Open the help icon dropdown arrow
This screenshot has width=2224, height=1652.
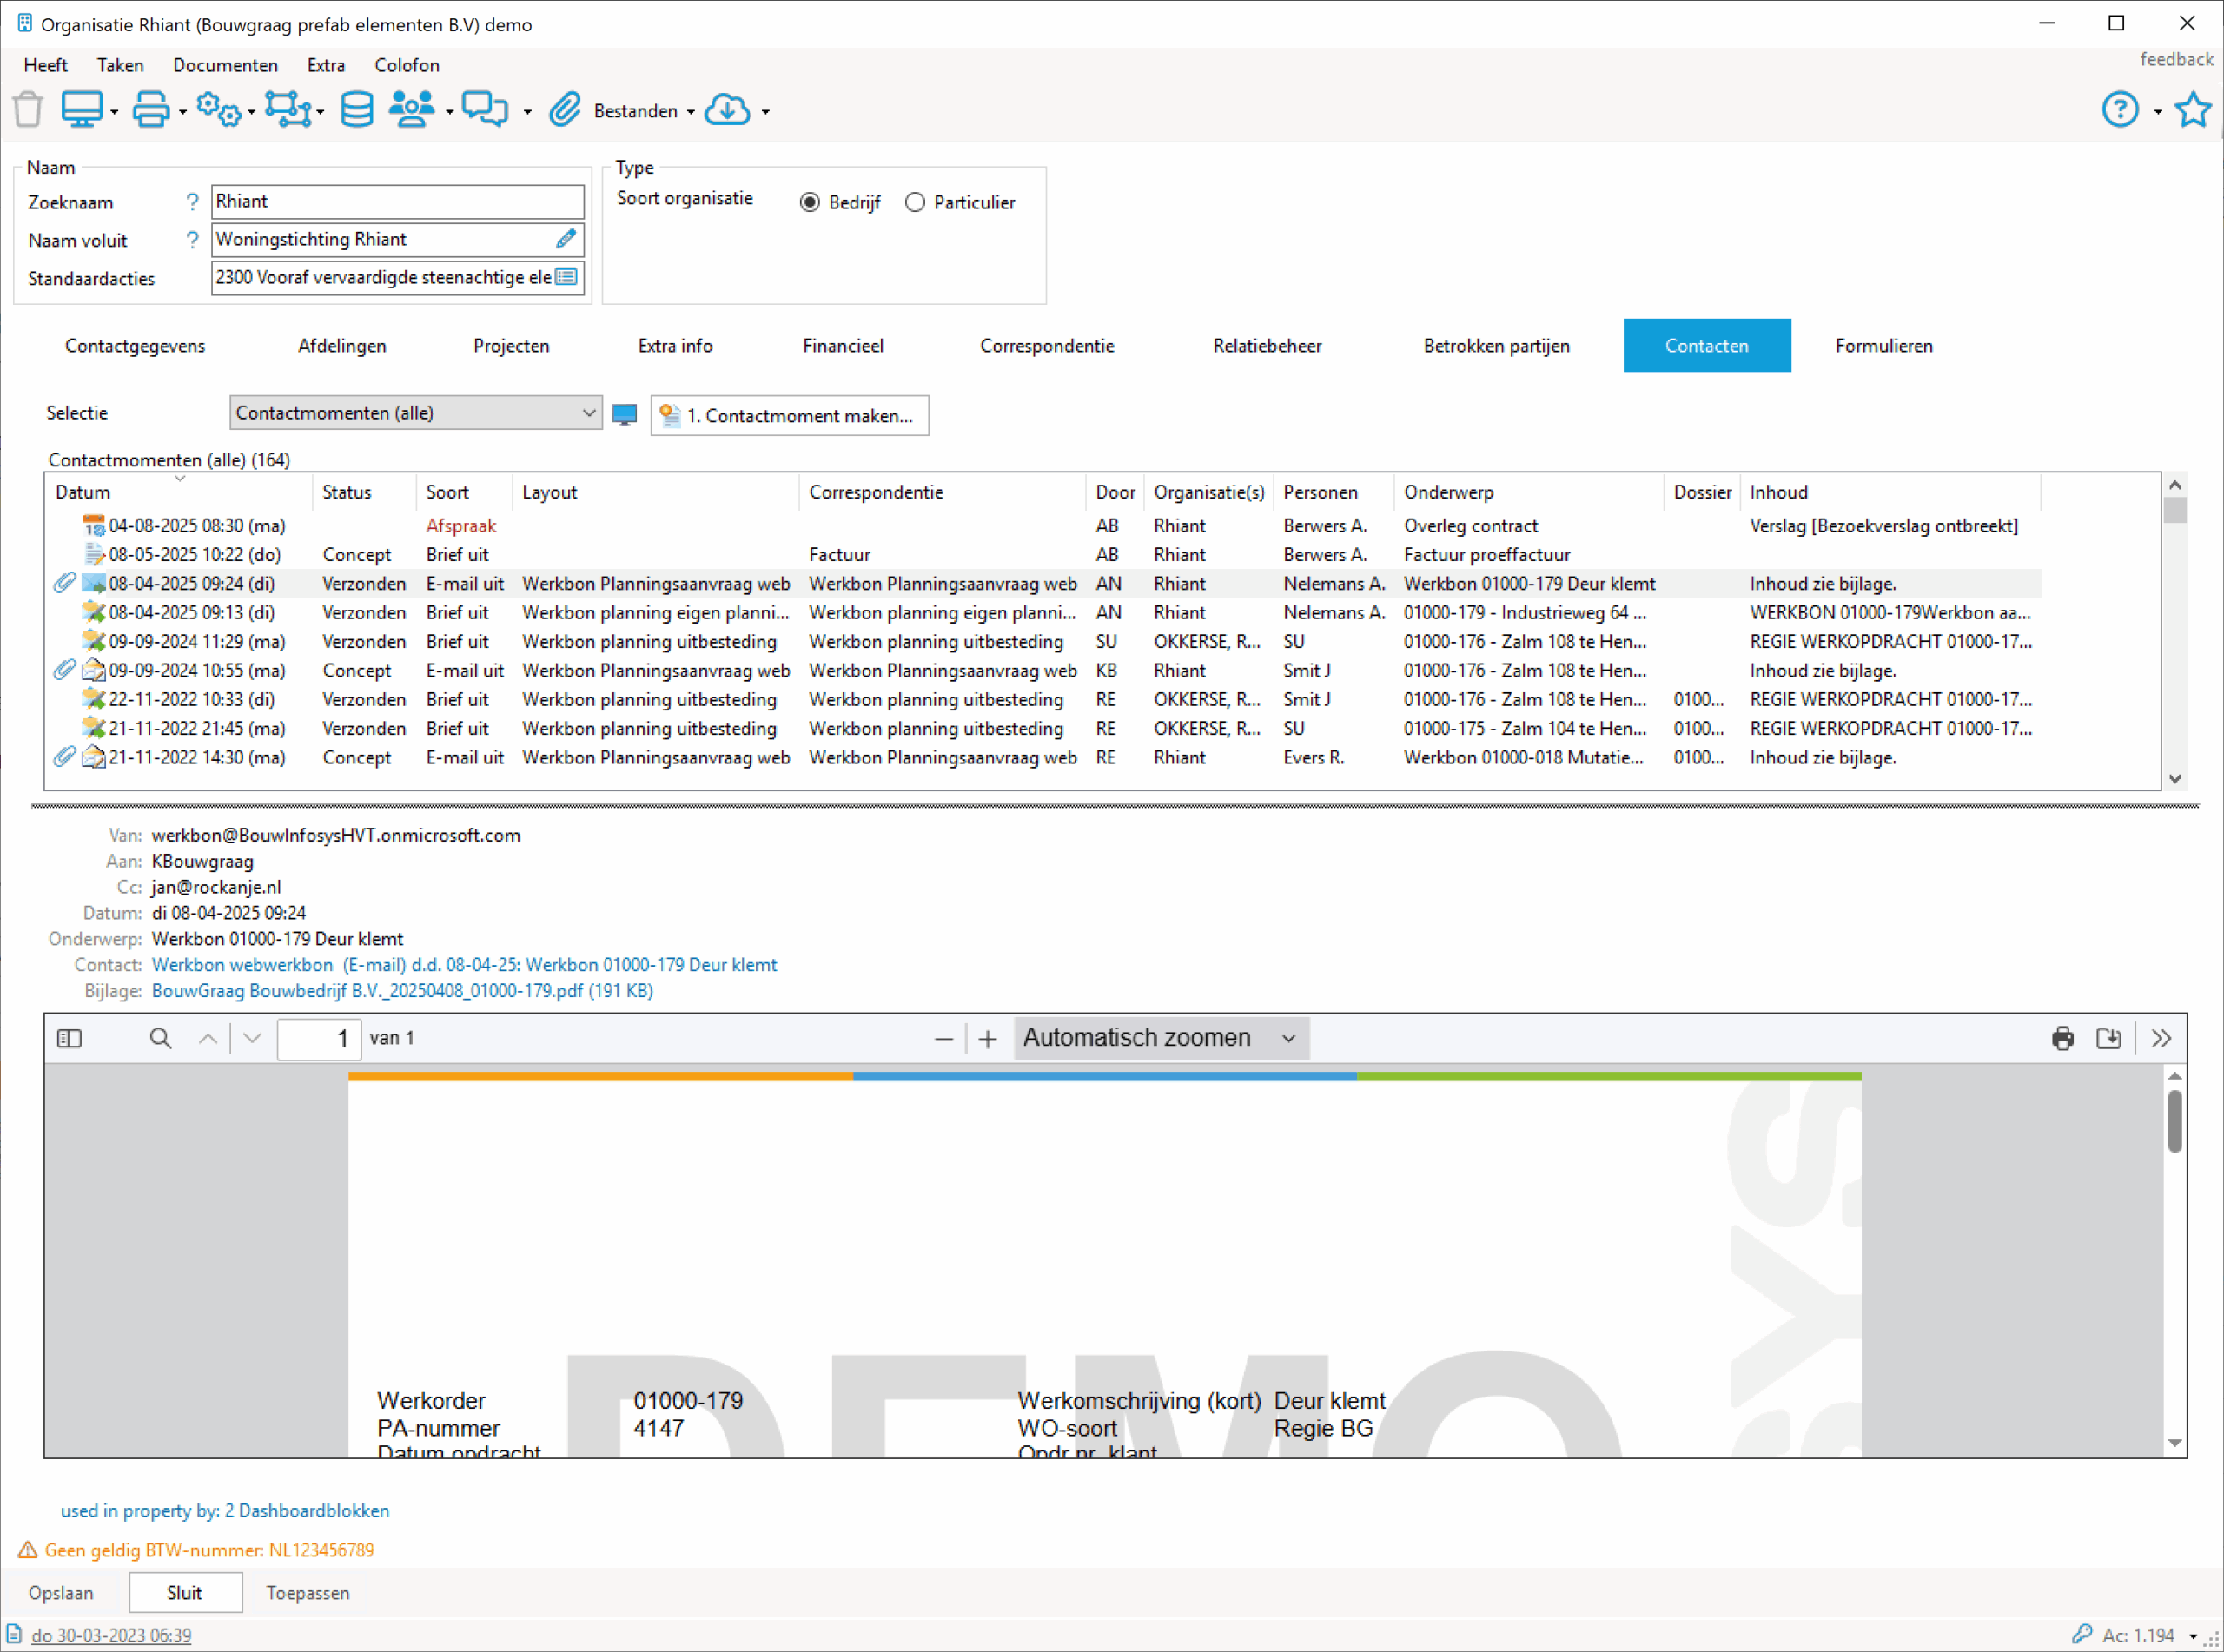point(2158,112)
